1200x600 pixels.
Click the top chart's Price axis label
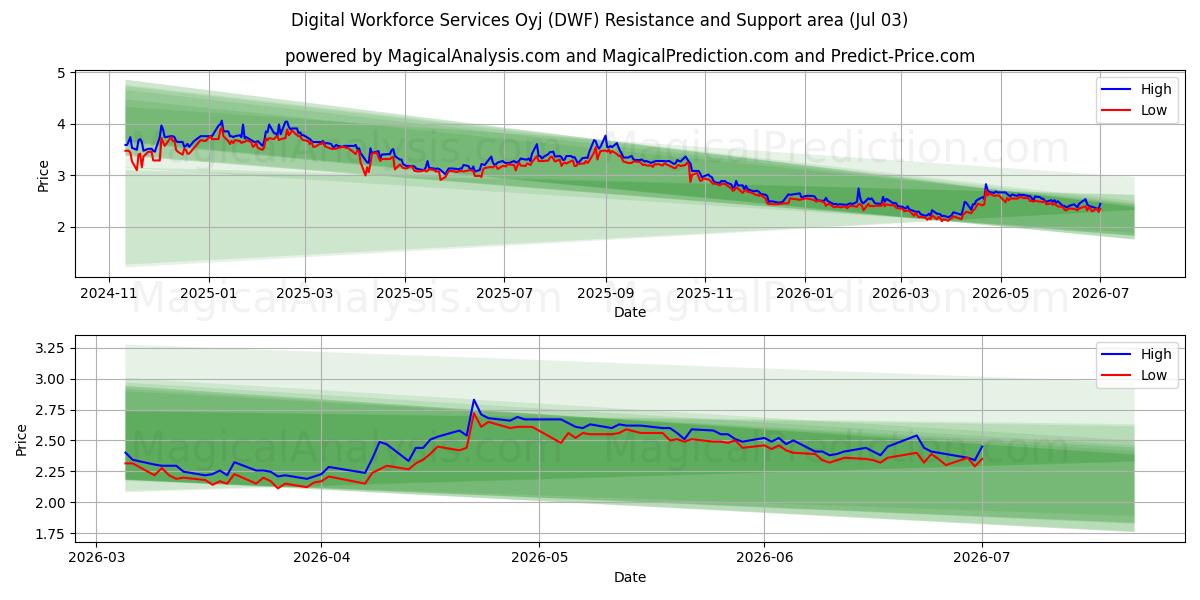click(x=43, y=174)
